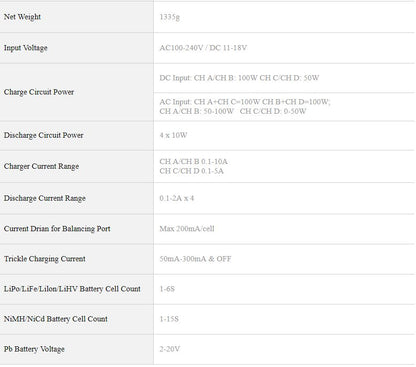Click the Charge Circuit Power label
Viewport: 416px width, 367px height.
(39, 92)
